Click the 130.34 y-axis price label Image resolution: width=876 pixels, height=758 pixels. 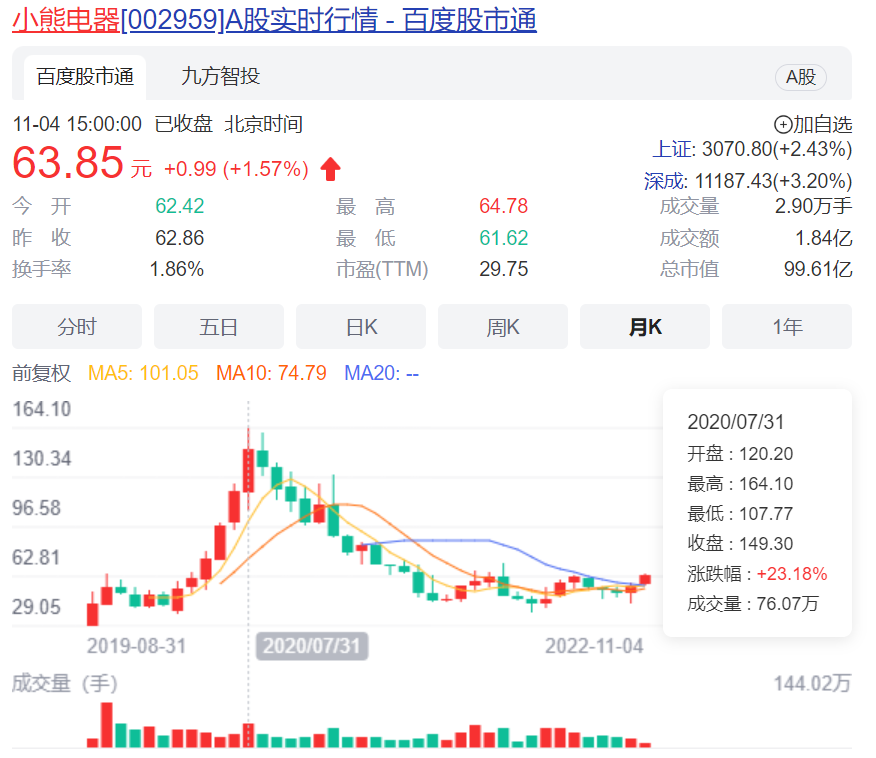[42, 459]
